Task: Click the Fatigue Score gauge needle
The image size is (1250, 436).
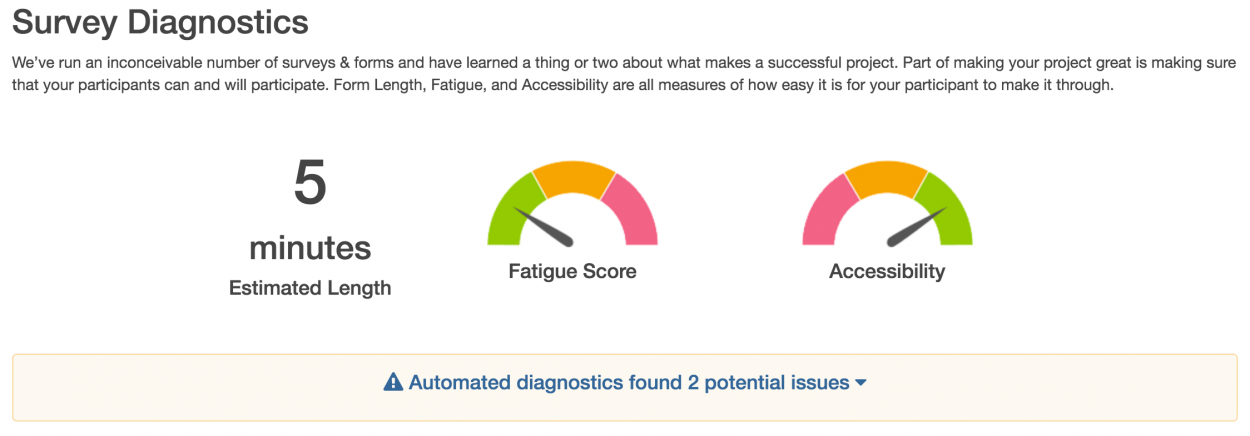Action: (x=543, y=226)
